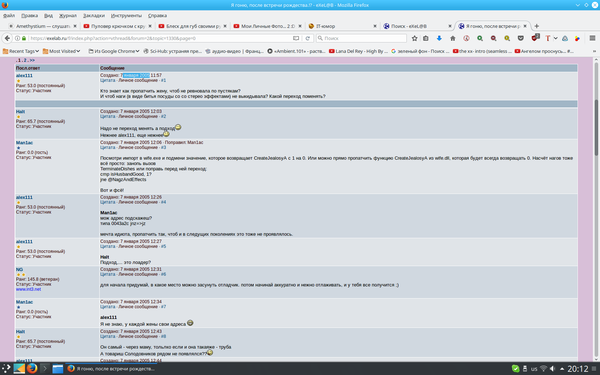Open Reader view icon in address bar

296,38
